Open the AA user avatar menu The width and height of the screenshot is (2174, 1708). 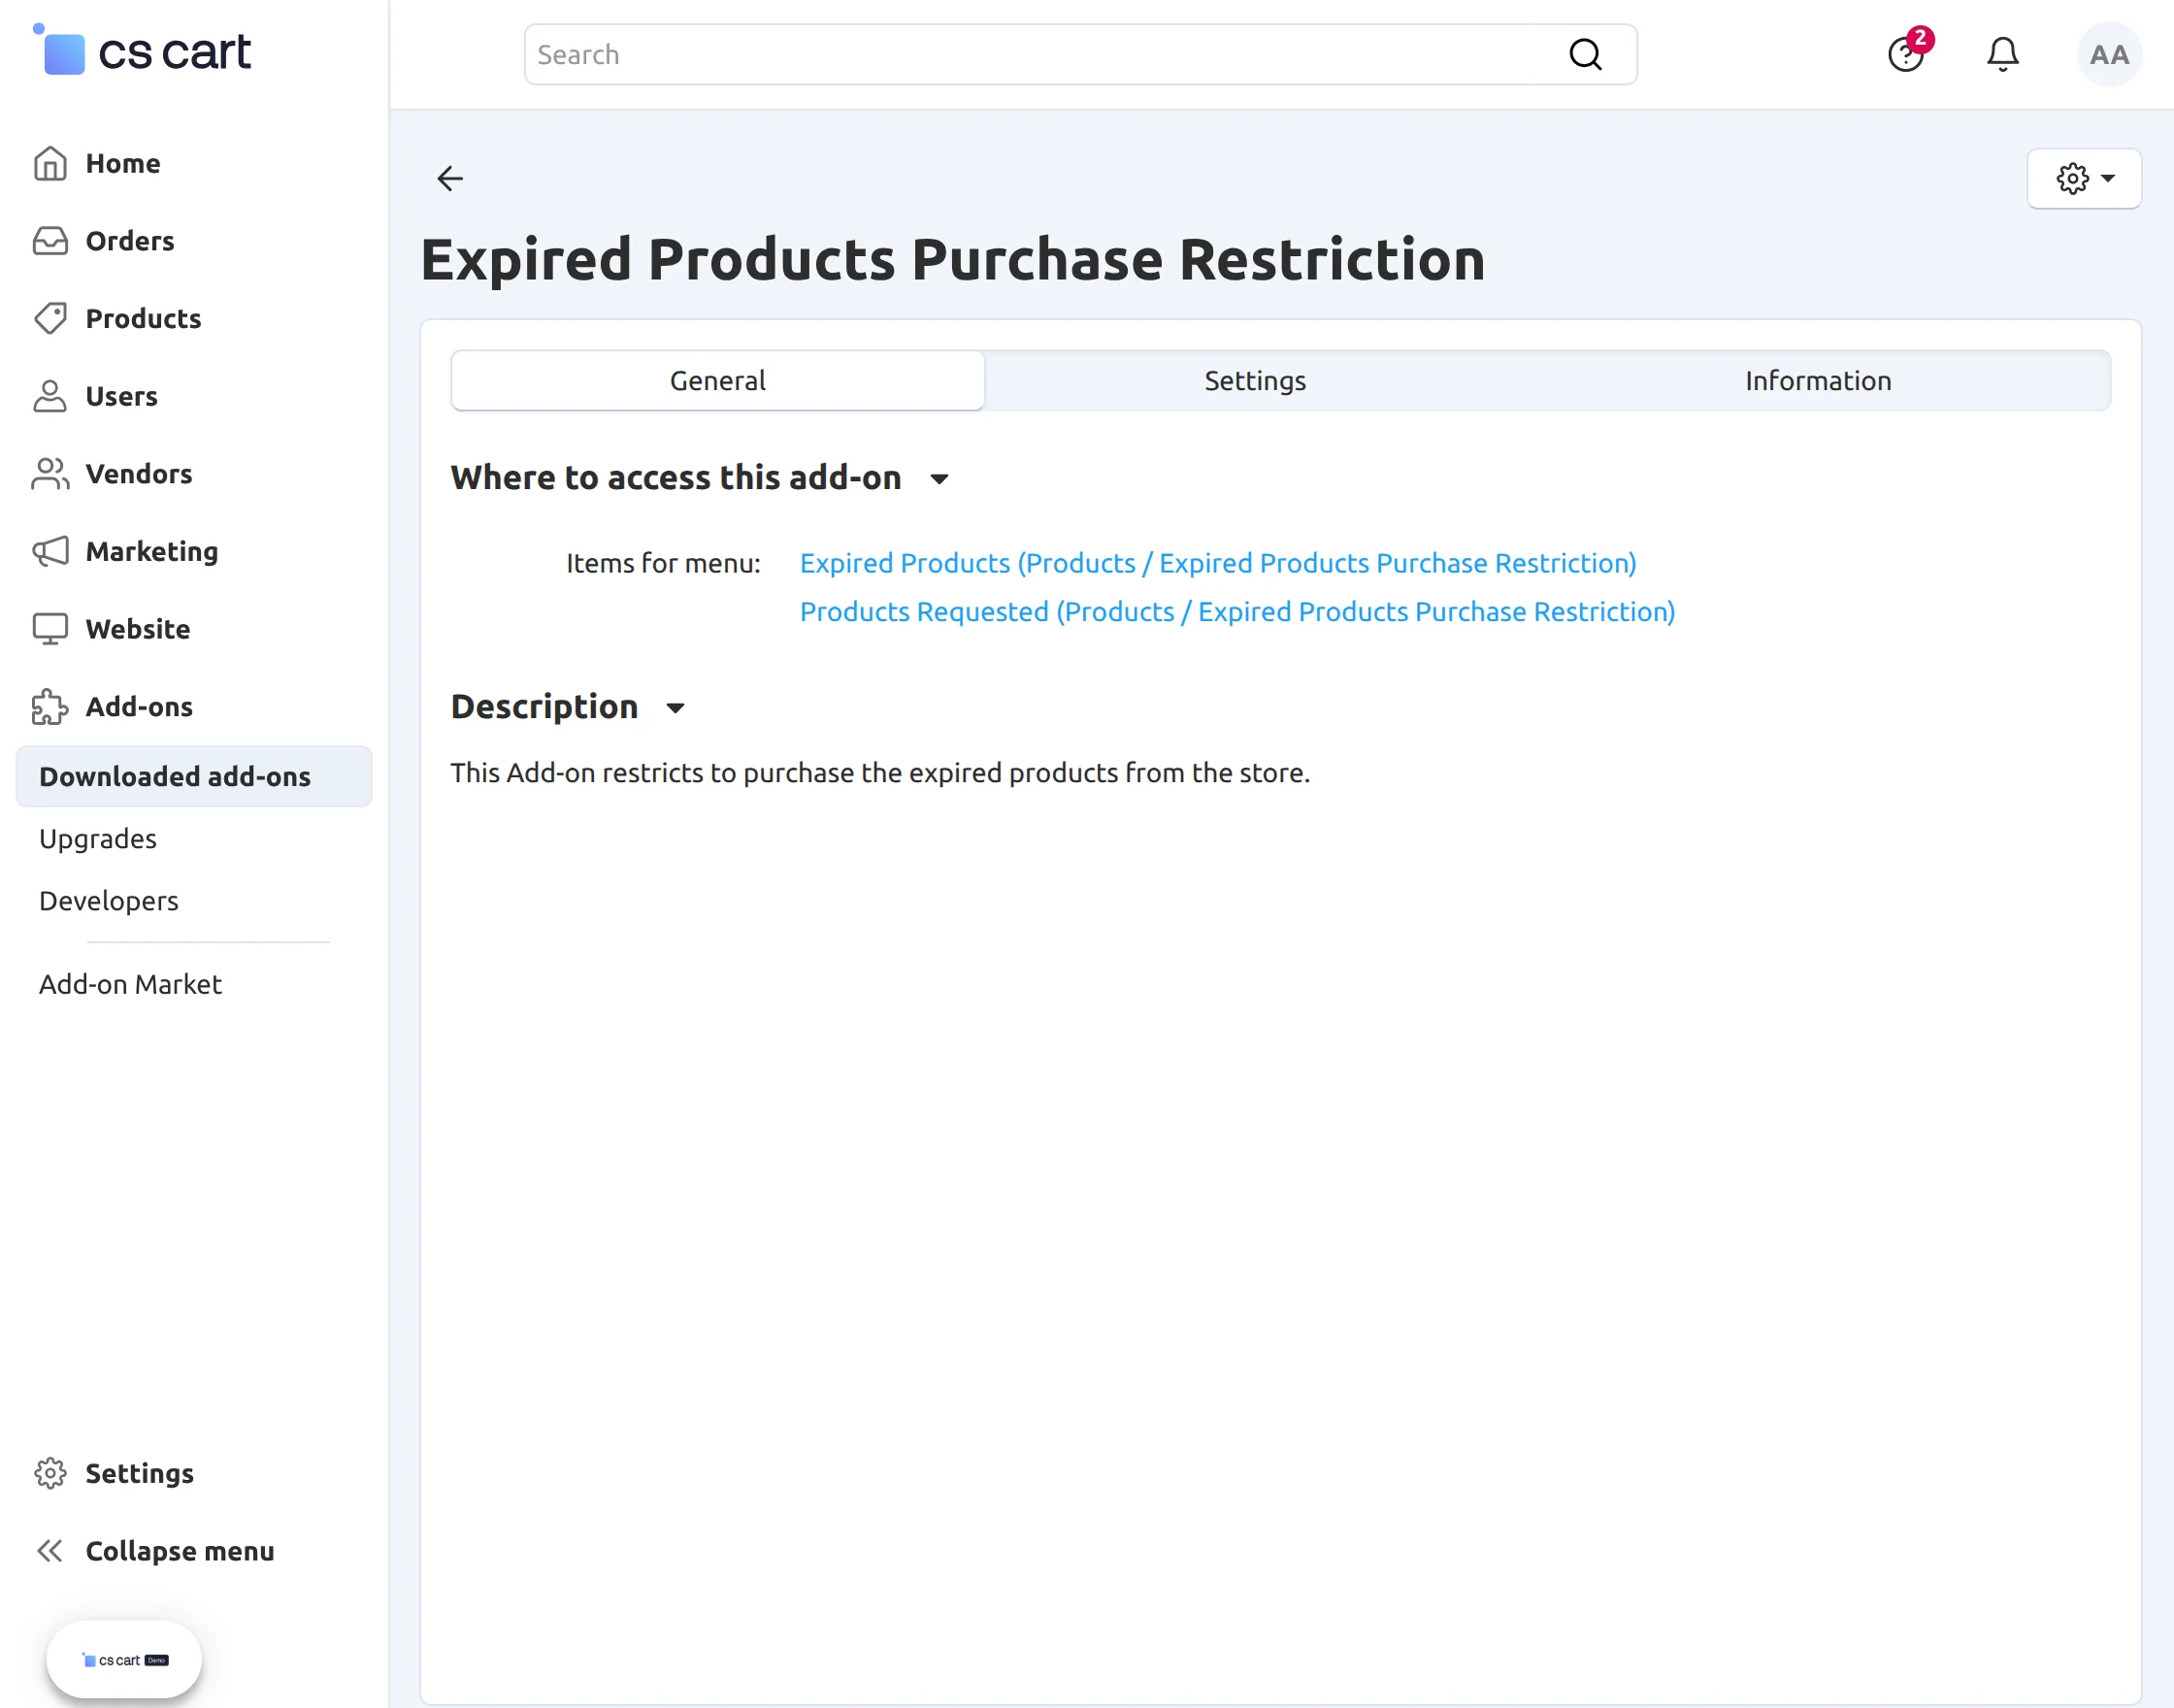tap(2109, 54)
